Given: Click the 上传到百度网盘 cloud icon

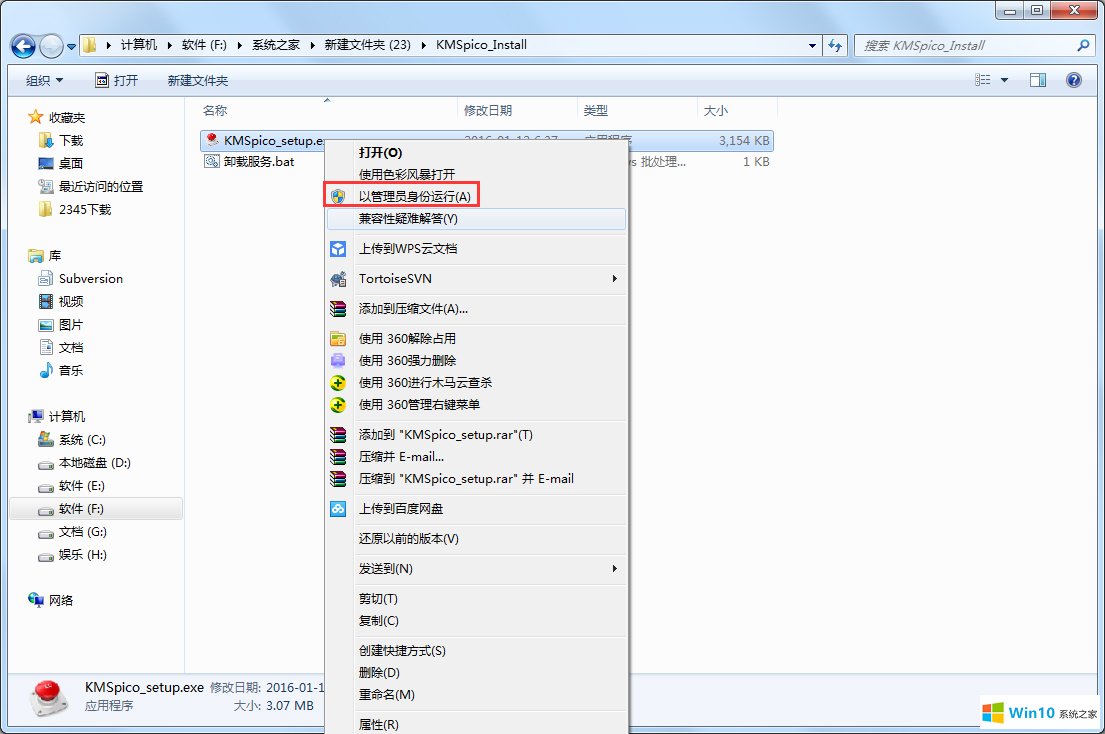Looking at the screenshot, I should [338, 509].
